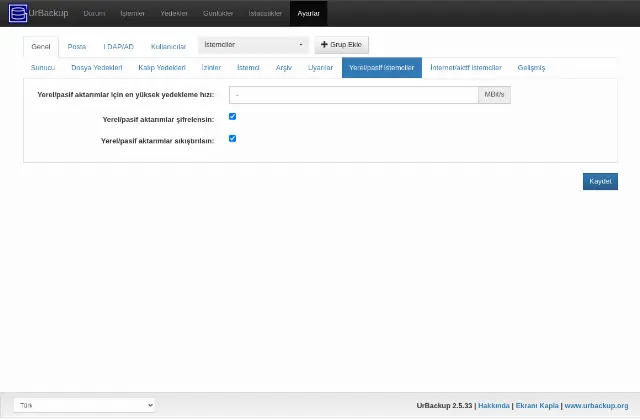Viewport: 640px width, 420px height.
Task: Click the UrBackup logo icon
Action: pyautogui.click(x=18, y=13)
